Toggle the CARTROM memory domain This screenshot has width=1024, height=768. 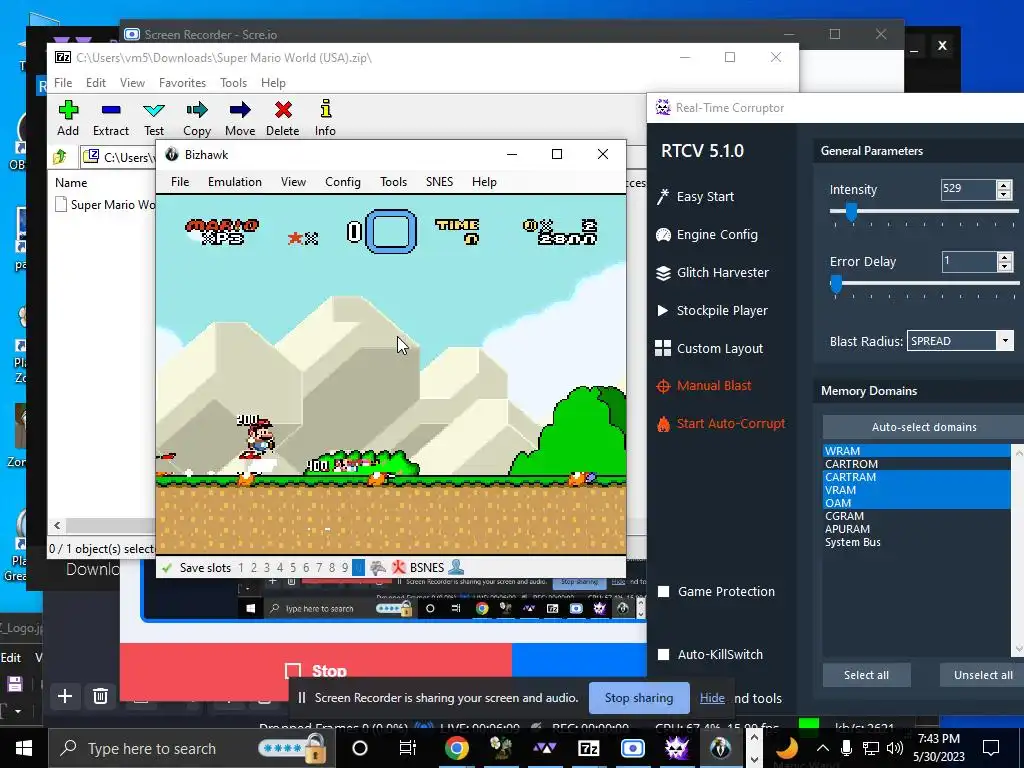[x=916, y=464]
